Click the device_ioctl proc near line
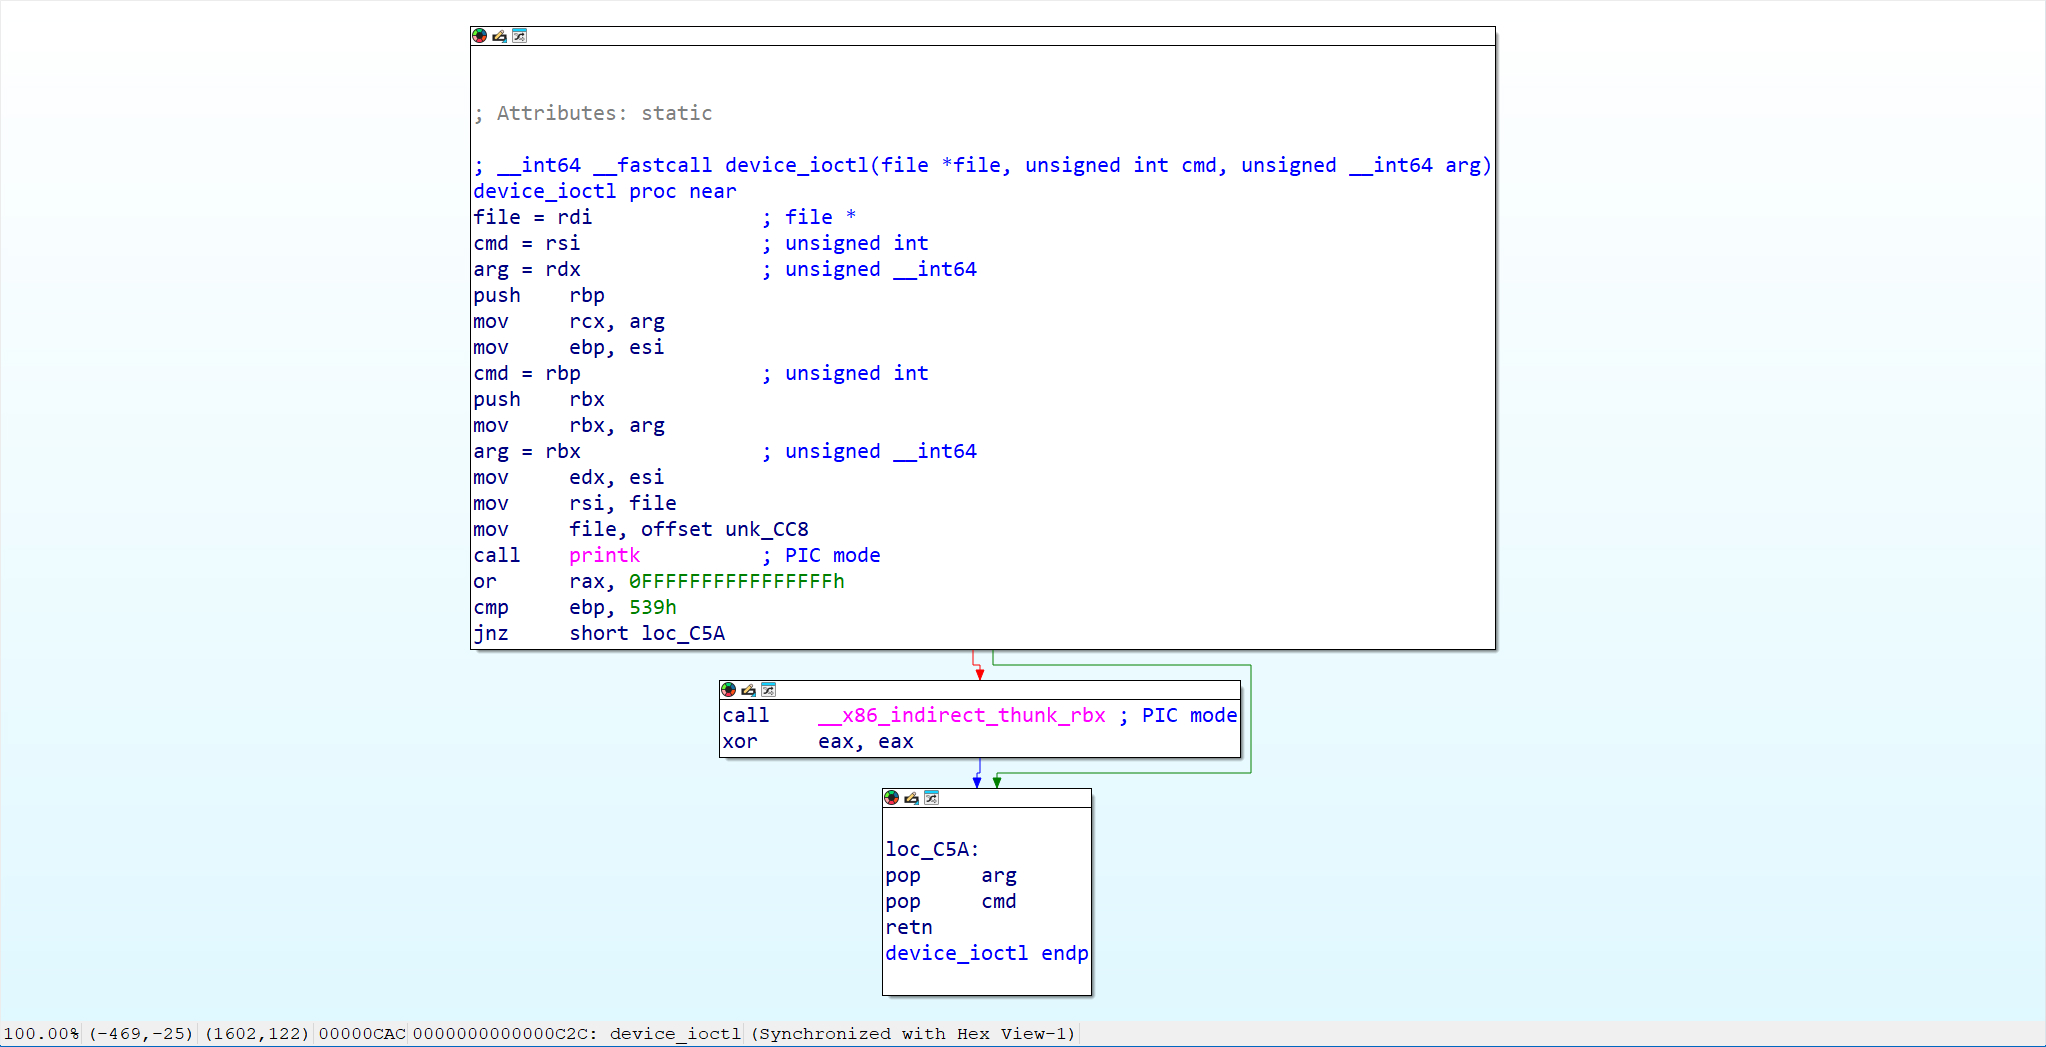Viewport: 2046px width, 1047px height. [x=604, y=191]
